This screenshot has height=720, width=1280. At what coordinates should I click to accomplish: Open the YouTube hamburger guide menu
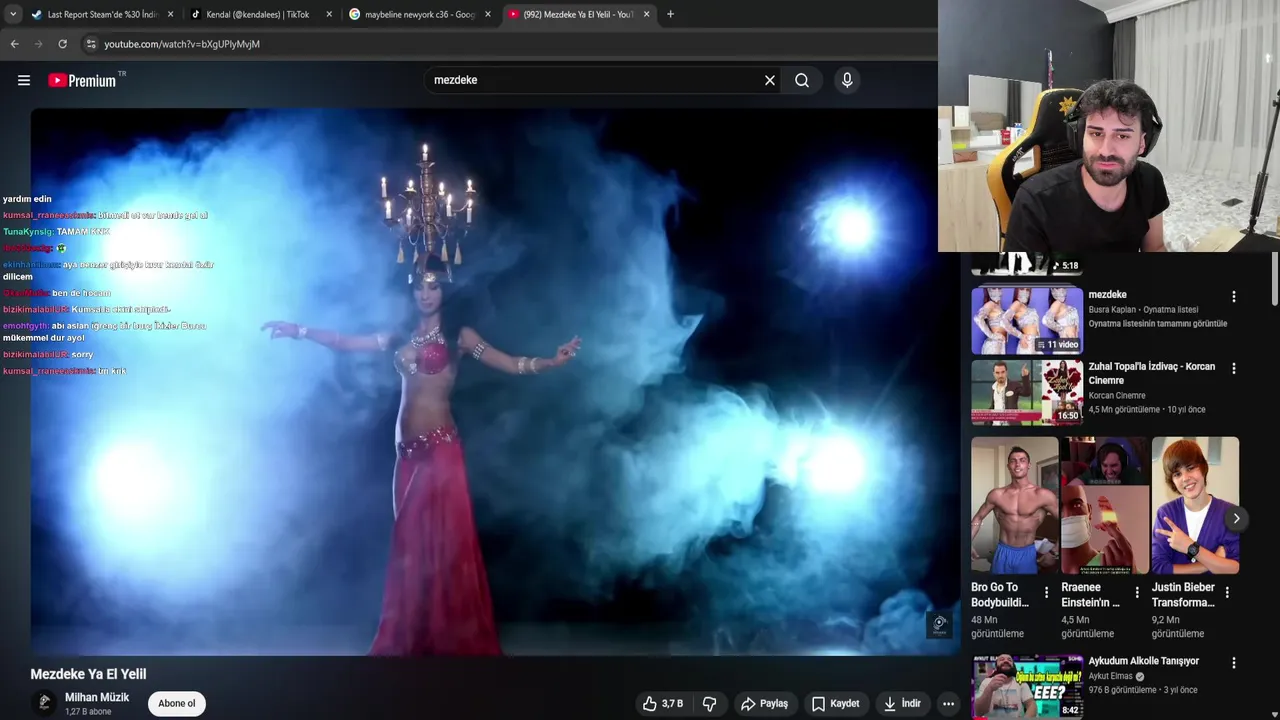(24, 80)
